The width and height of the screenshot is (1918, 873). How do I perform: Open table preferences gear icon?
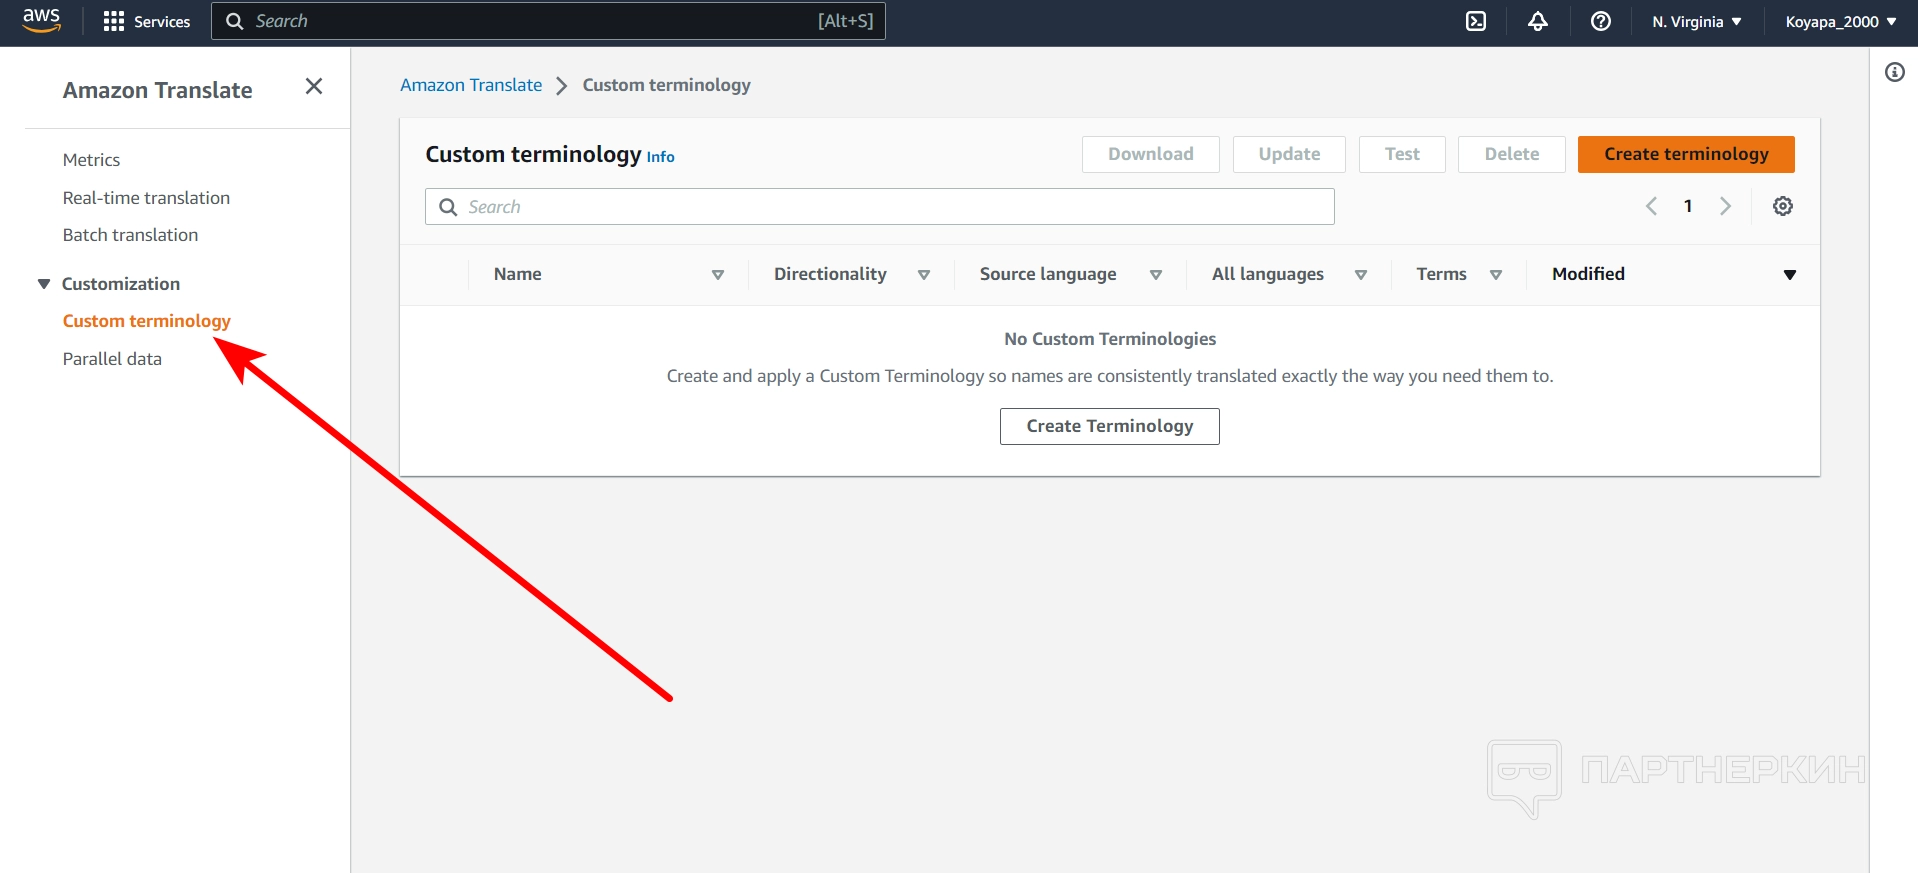pos(1782,206)
